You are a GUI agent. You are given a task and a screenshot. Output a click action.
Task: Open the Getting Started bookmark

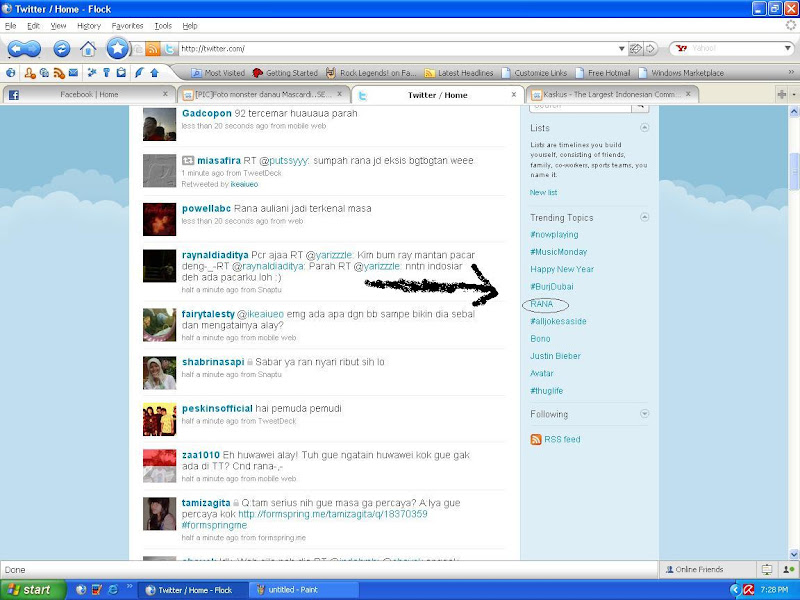click(285, 73)
